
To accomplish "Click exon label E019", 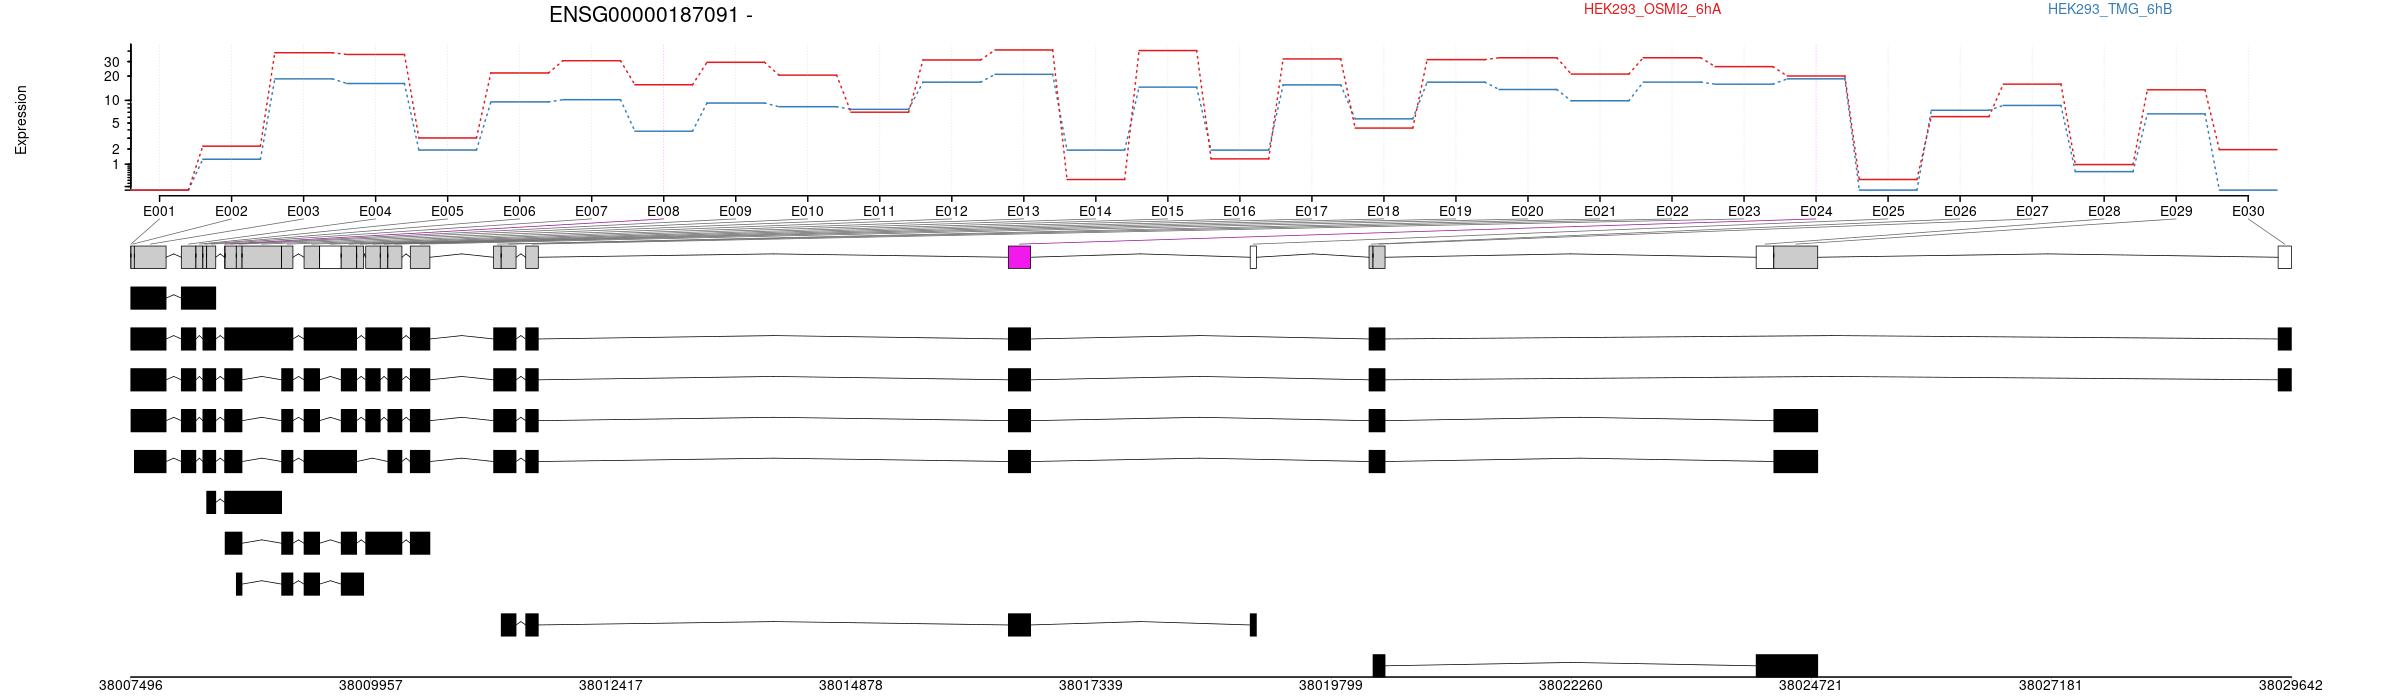I will (1455, 211).
